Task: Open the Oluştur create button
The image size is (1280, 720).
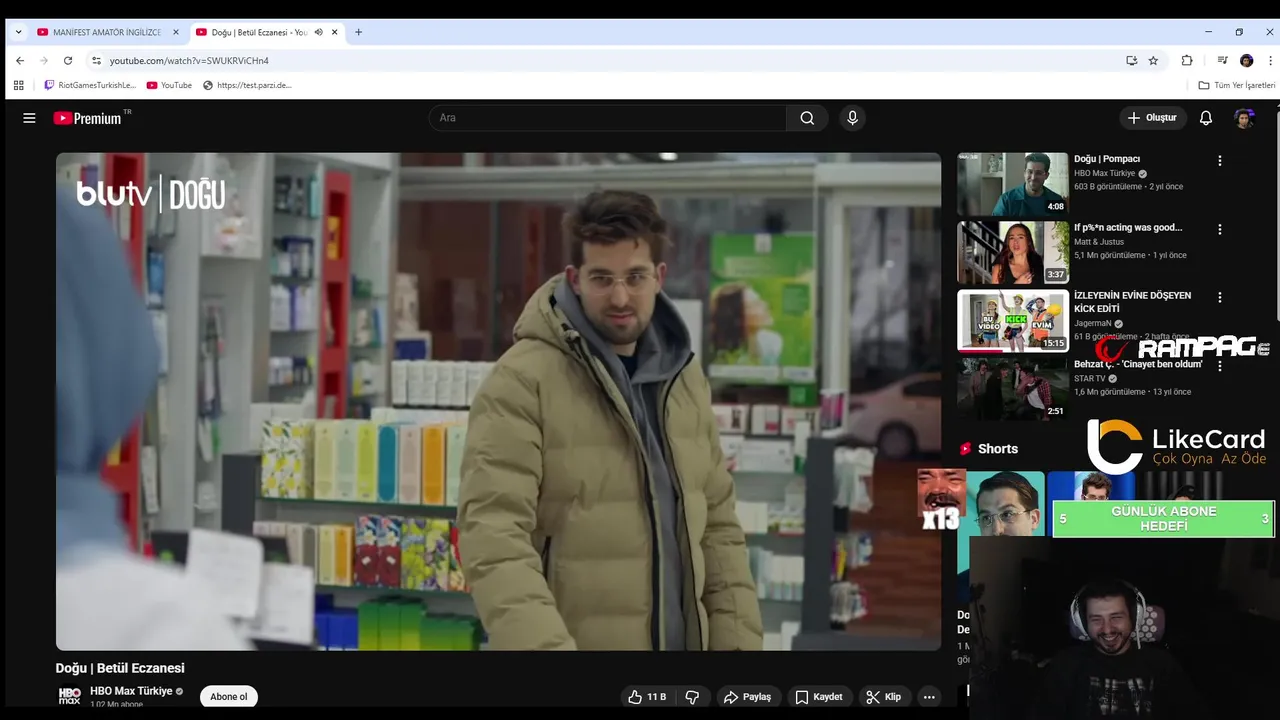Action: [x=1152, y=118]
